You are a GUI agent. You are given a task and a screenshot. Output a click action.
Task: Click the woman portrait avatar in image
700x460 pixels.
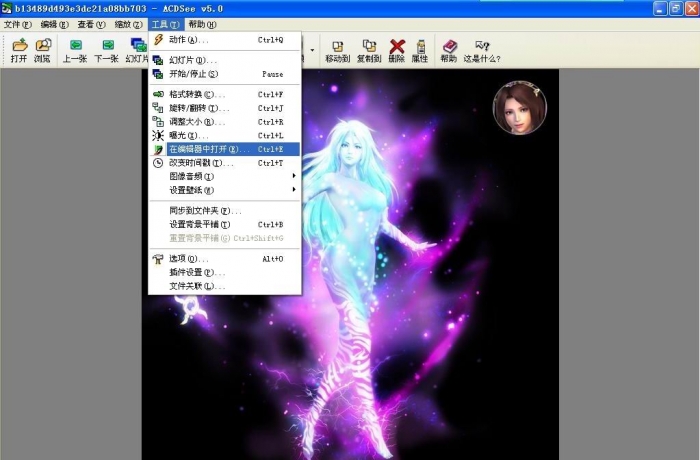click(x=520, y=108)
